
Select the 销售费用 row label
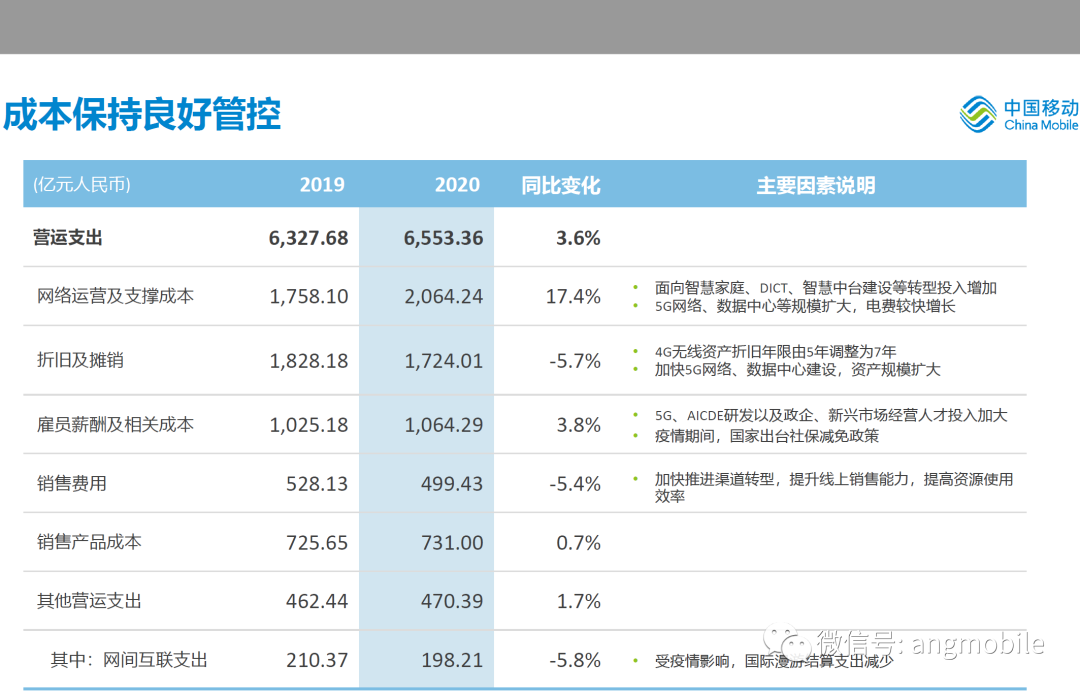[x=72, y=483]
